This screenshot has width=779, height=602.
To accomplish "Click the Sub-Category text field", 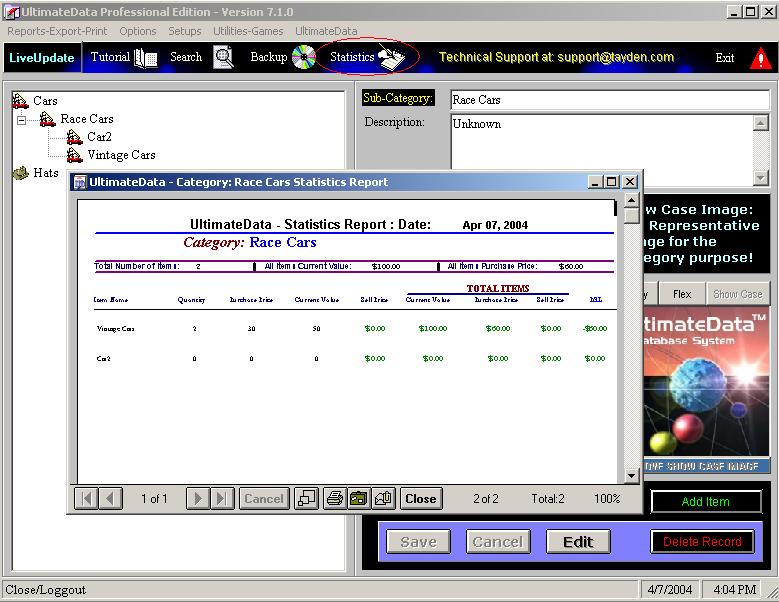I will (x=609, y=100).
